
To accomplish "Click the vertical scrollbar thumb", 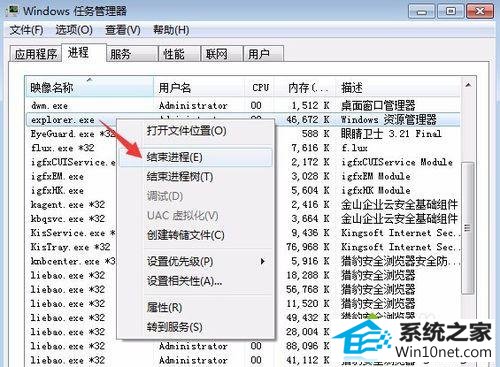I will 468,228.
